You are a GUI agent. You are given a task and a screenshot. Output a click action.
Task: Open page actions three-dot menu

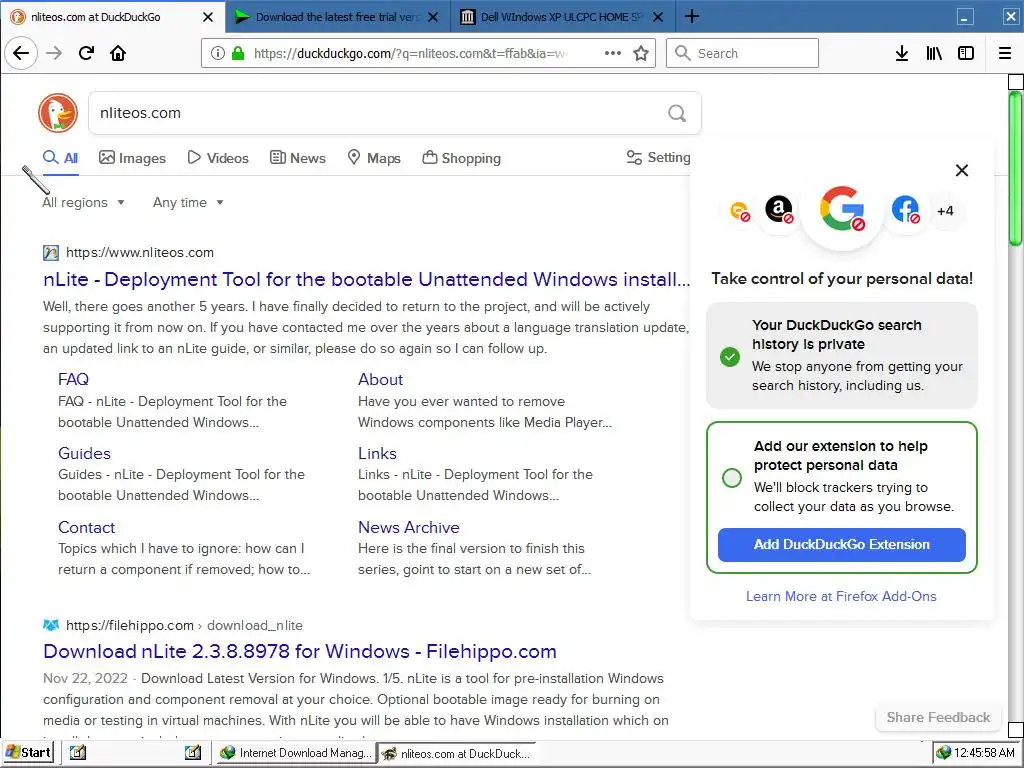(613, 54)
